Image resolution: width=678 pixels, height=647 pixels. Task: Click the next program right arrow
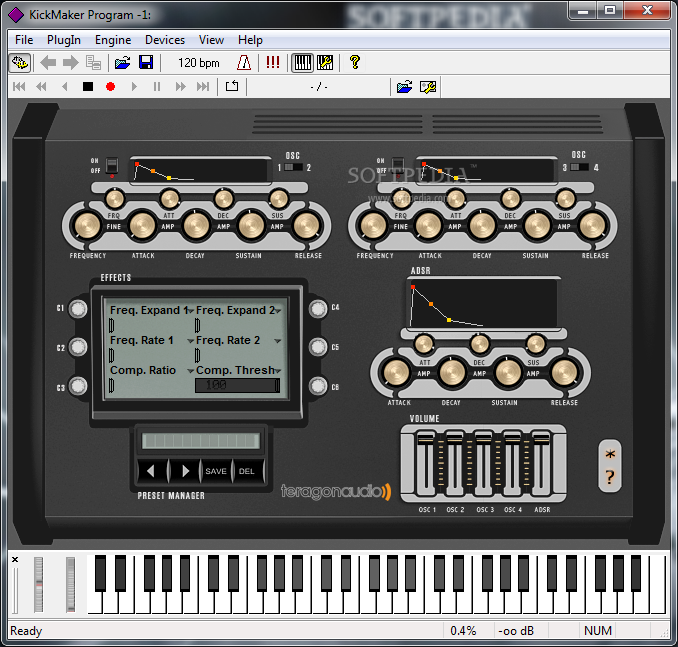coord(70,63)
